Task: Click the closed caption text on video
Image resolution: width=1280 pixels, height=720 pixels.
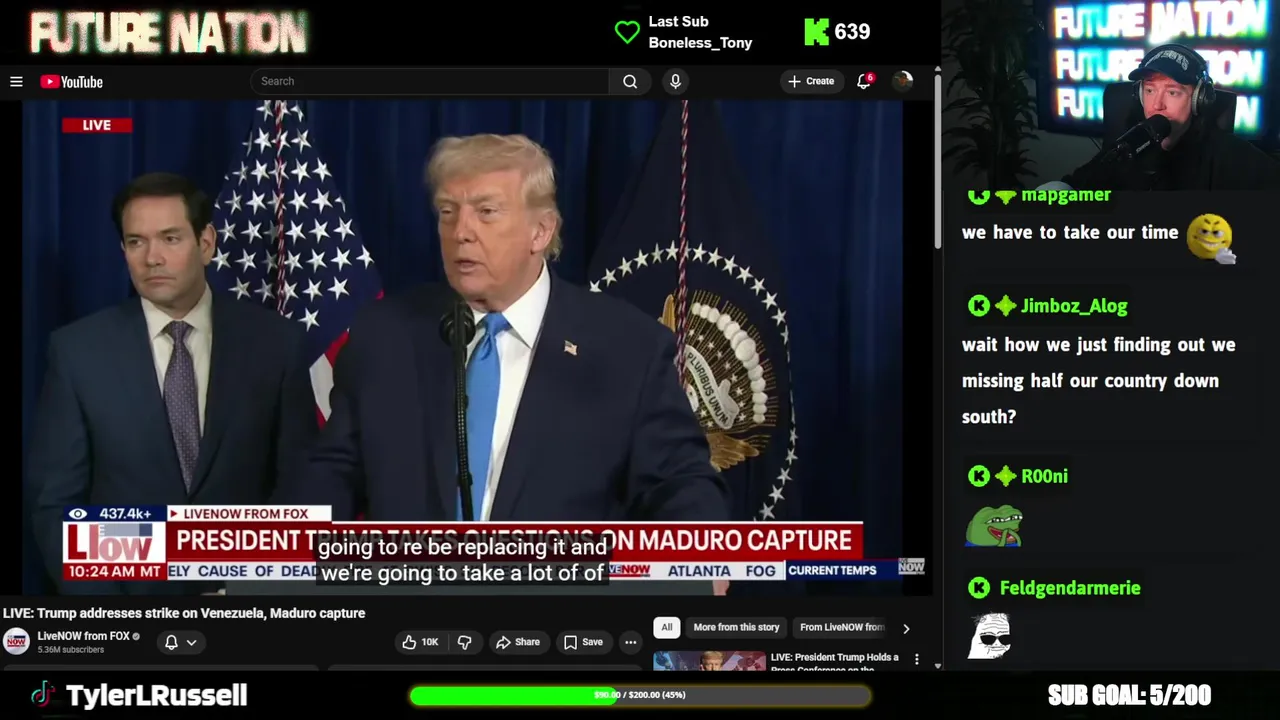Action: 464,560
